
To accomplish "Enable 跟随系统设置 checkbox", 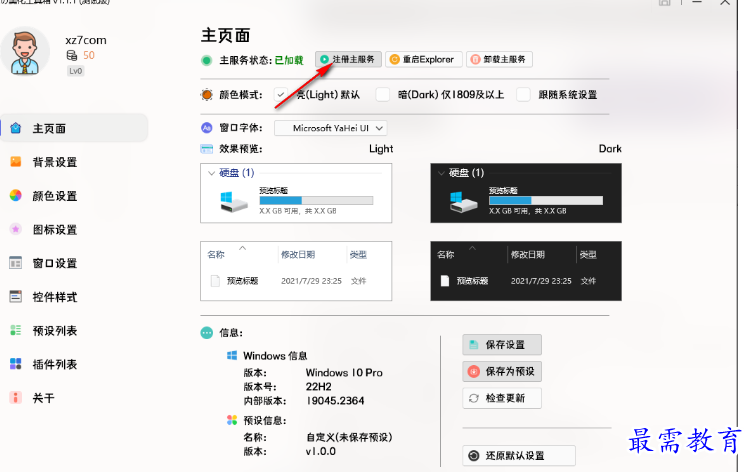I will pyautogui.click(x=523, y=95).
